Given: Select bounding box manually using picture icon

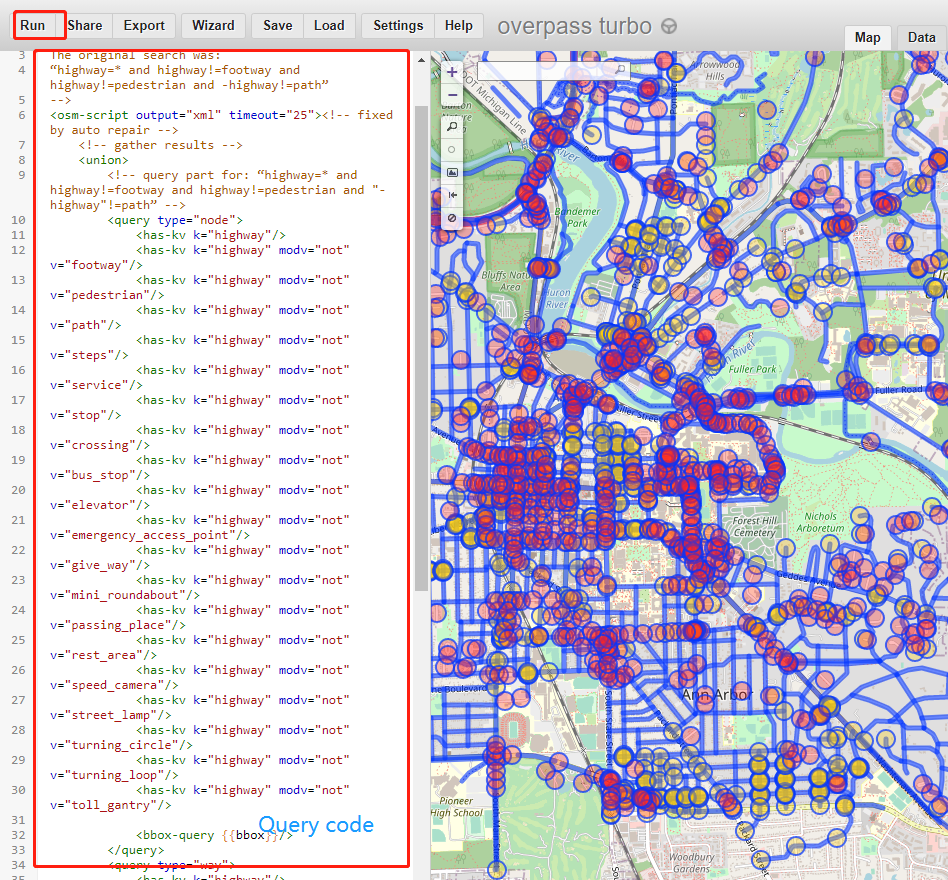Looking at the screenshot, I should click(x=452, y=172).
